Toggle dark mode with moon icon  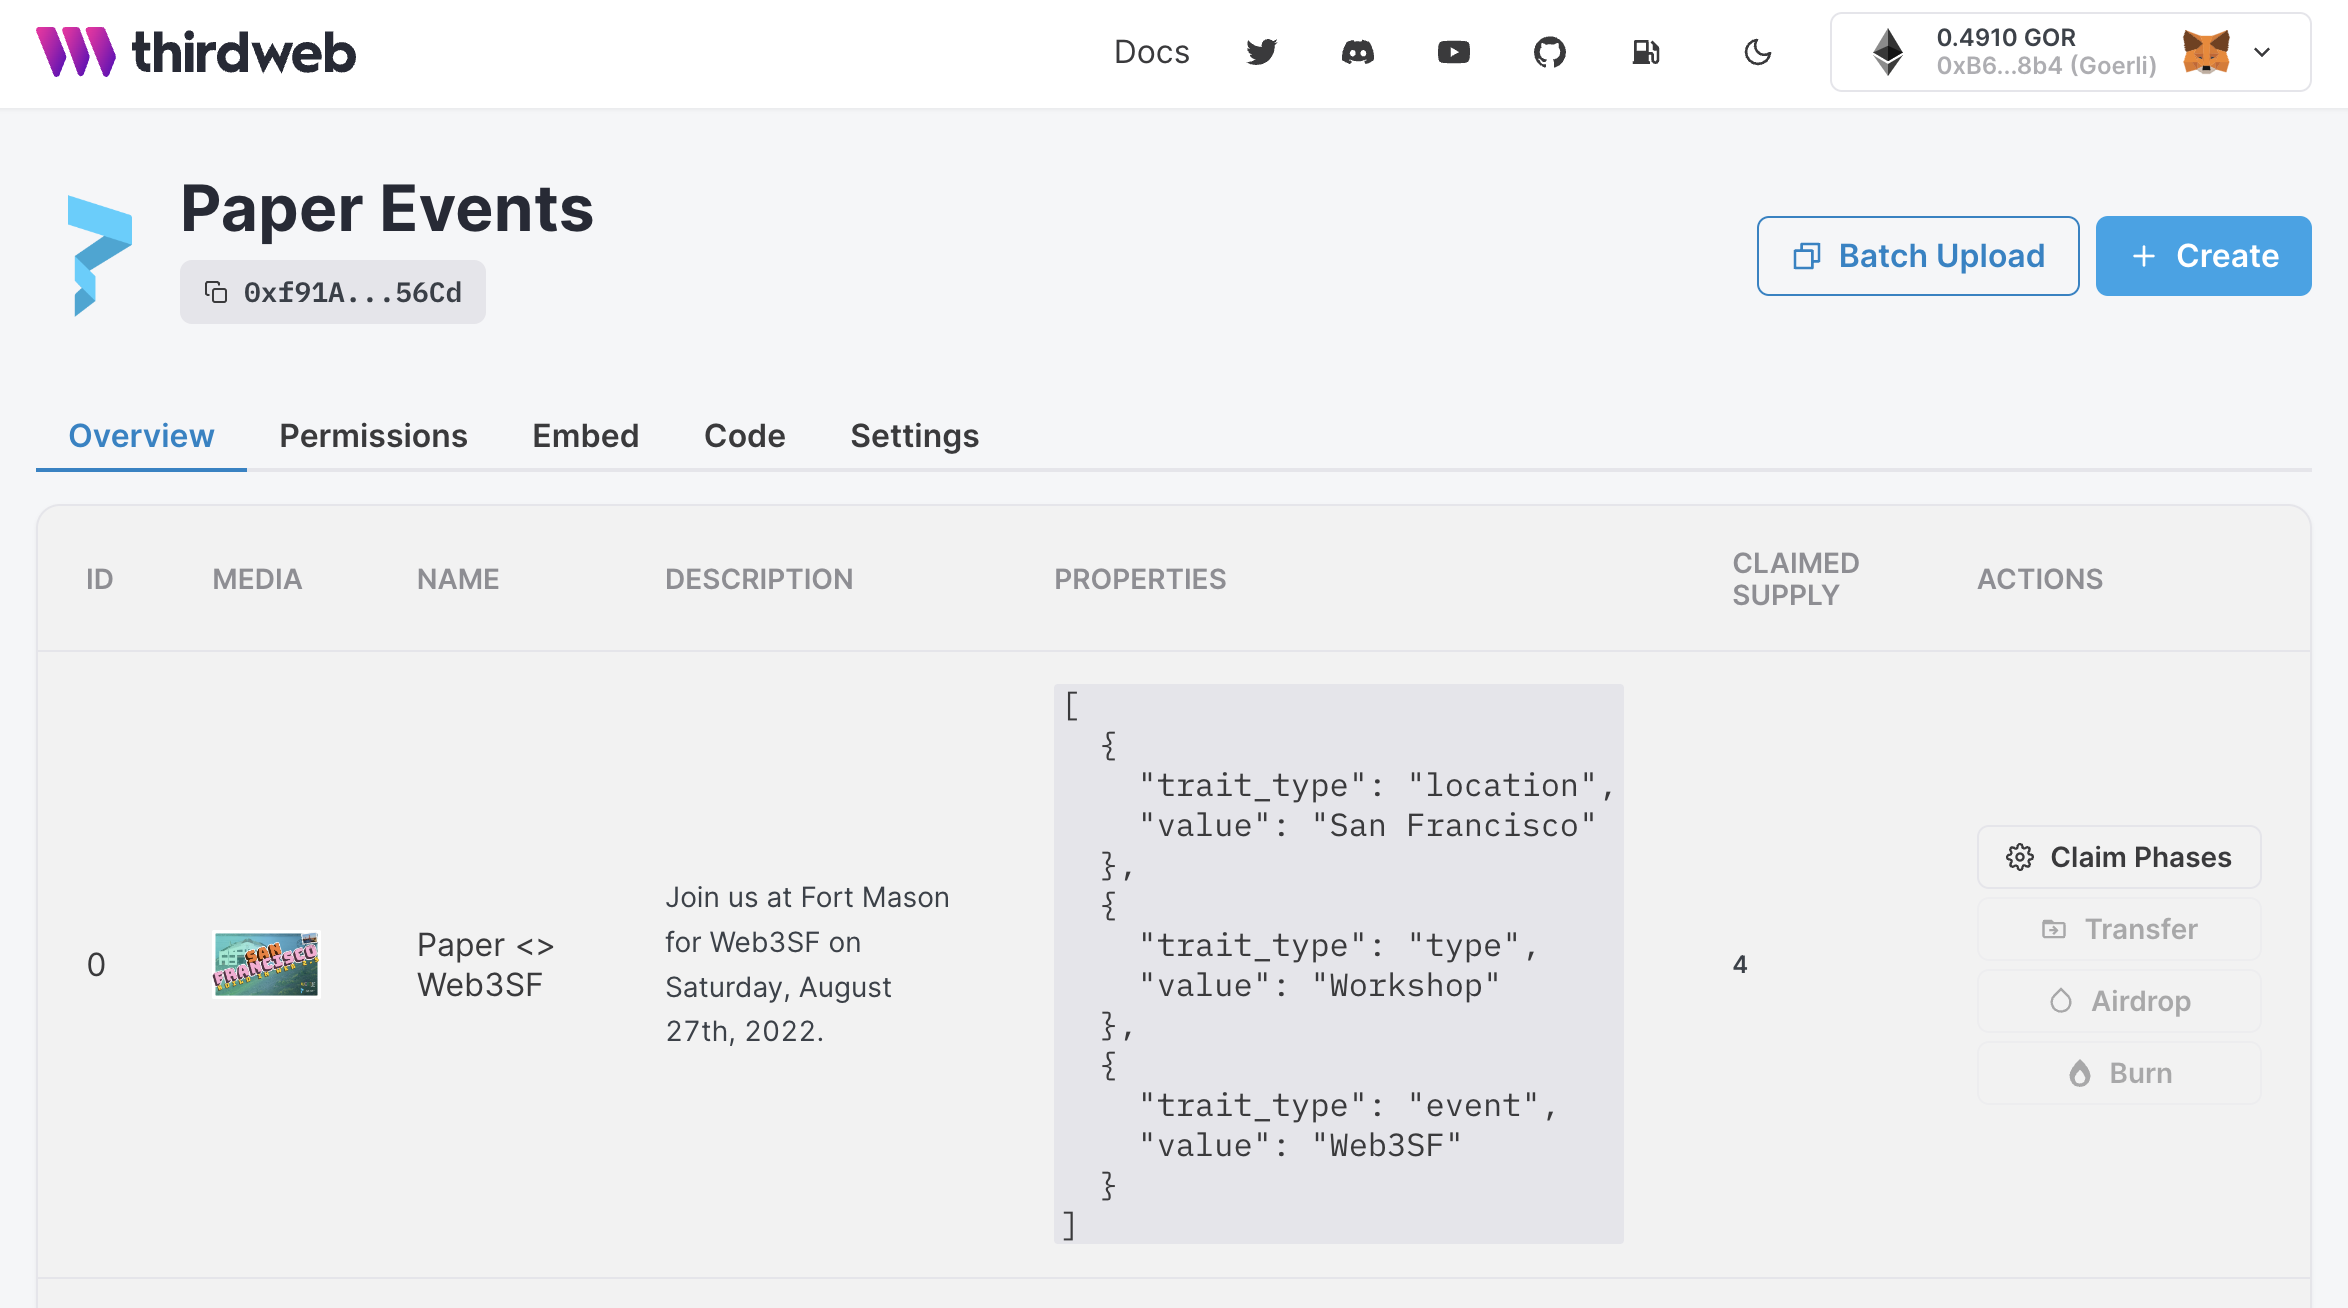click(x=1757, y=52)
